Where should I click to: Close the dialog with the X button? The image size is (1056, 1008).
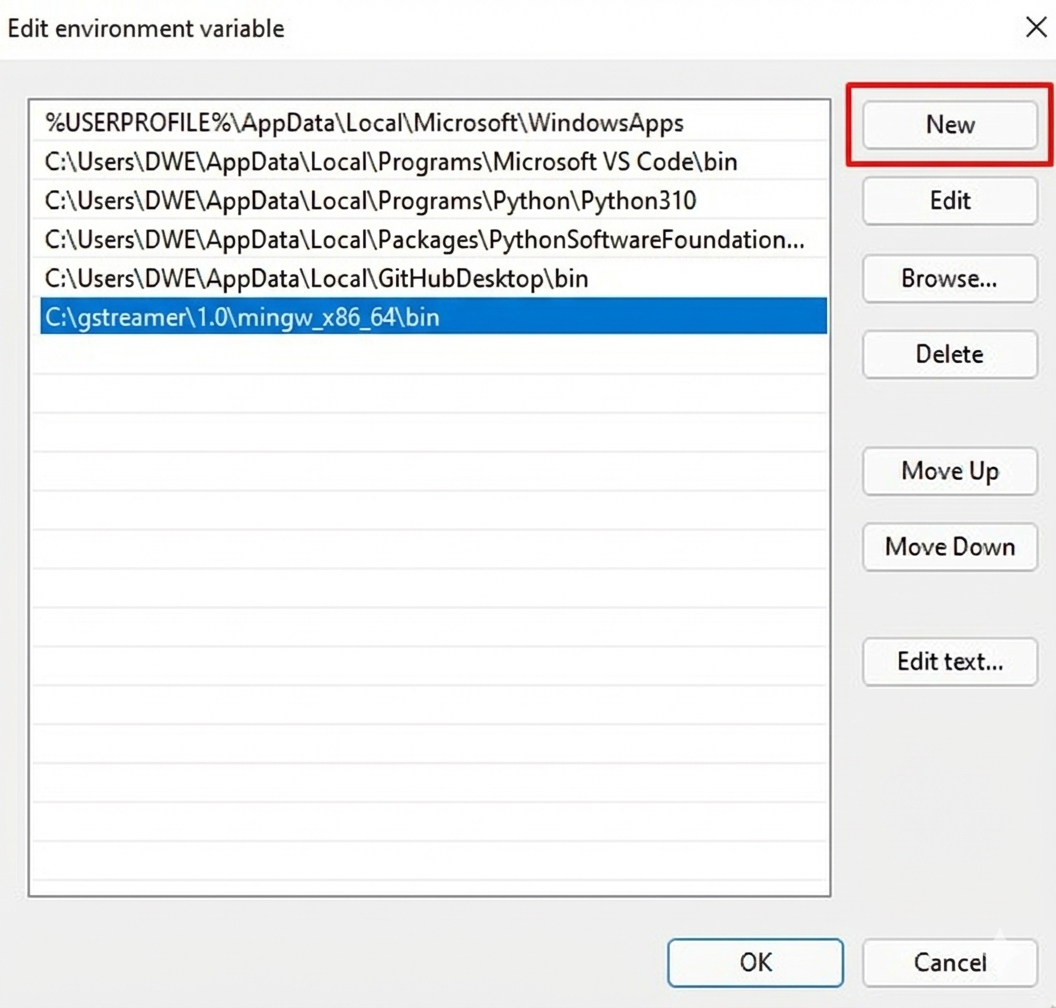tap(1036, 27)
